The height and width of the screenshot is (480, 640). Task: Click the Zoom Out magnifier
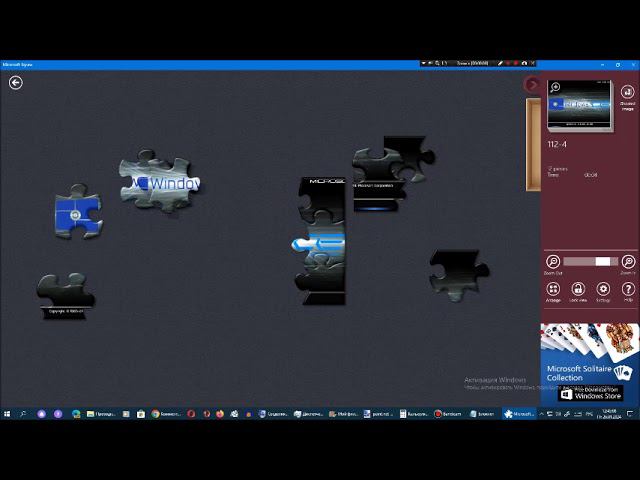(553, 264)
